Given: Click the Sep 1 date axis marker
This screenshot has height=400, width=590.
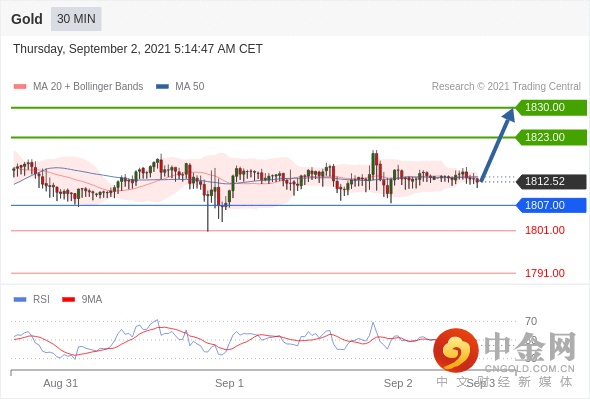Looking at the screenshot, I should pos(229,383).
